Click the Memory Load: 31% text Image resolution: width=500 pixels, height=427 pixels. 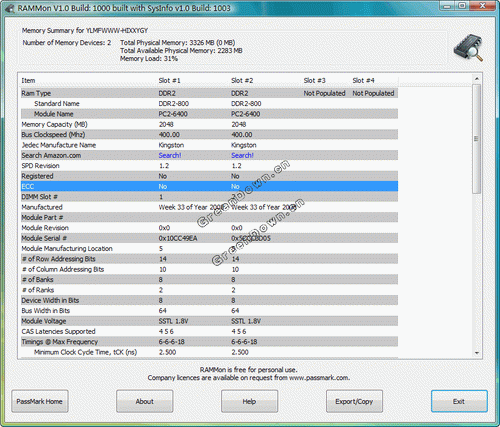pyautogui.click(x=149, y=59)
